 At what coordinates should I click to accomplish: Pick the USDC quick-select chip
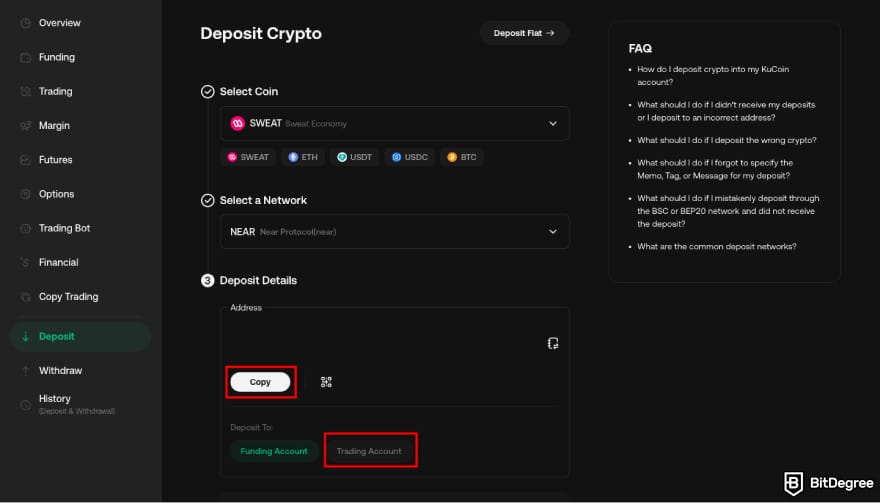410,157
